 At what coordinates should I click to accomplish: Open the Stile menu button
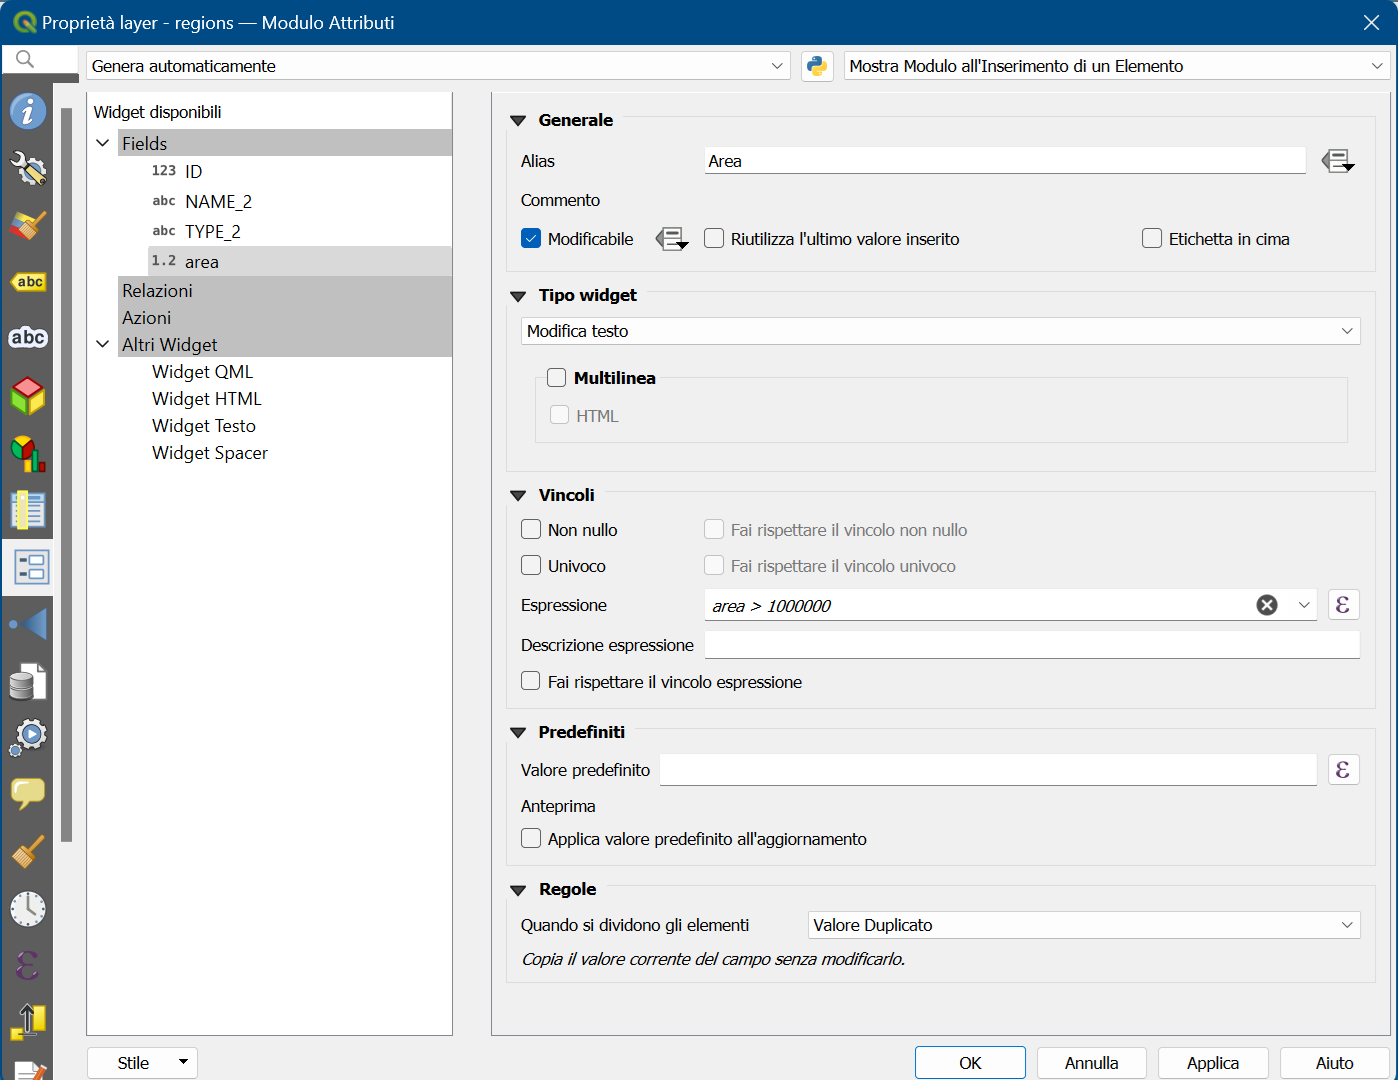(x=142, y=1063)
